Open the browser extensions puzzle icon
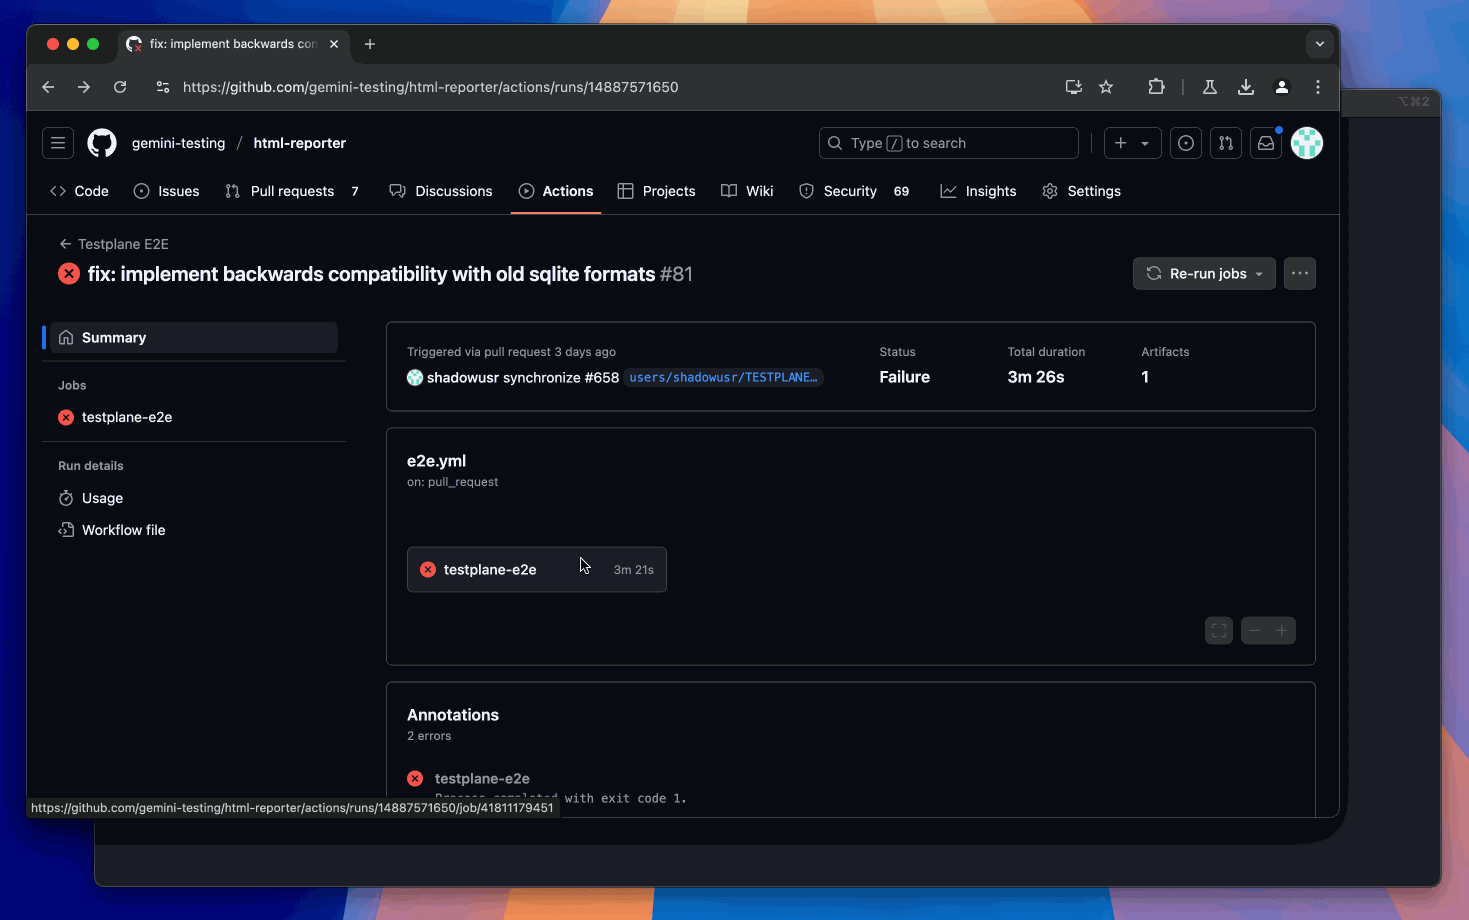 coord(1156,87)
